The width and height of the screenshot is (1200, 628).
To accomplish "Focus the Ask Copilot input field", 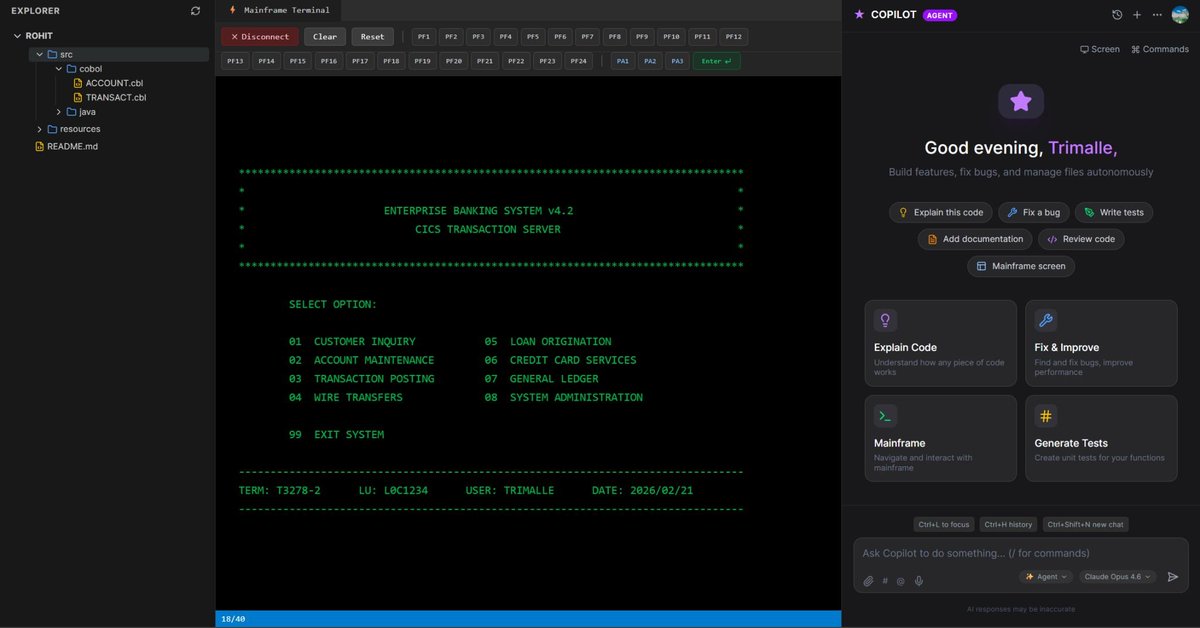I will [1021, 553].
